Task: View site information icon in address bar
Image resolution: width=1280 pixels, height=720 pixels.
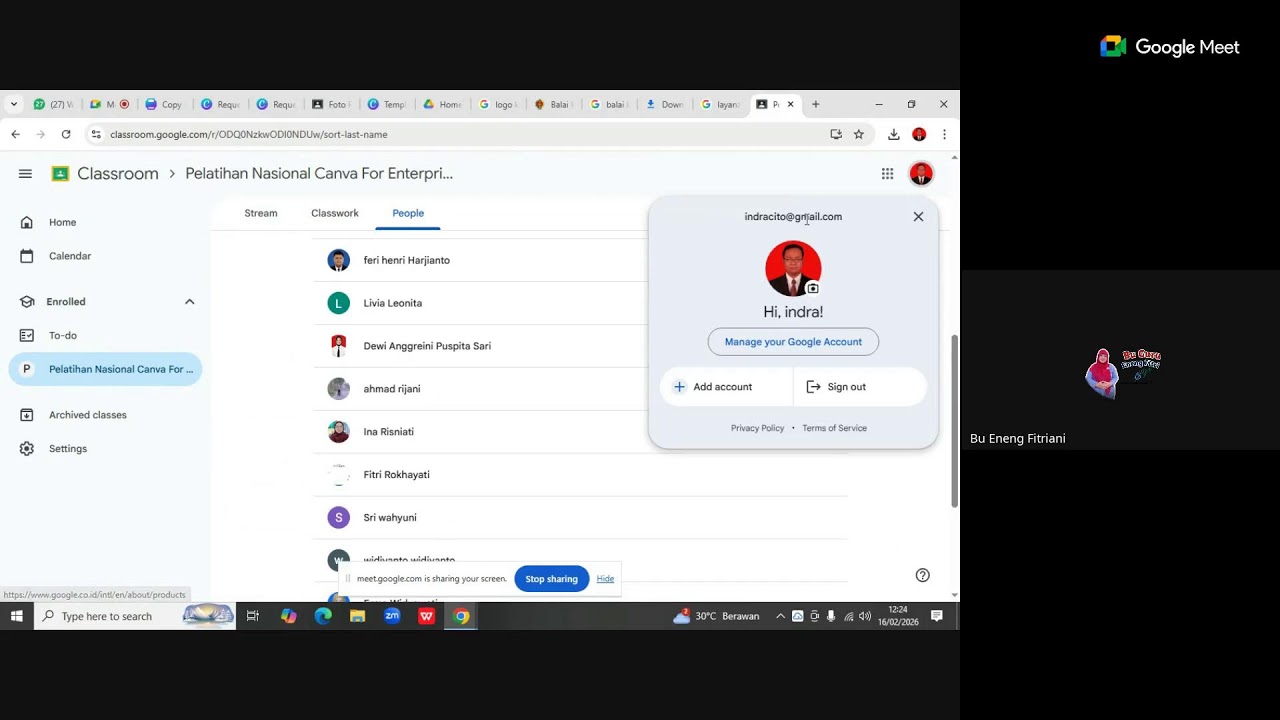Action: pos(95,134)
